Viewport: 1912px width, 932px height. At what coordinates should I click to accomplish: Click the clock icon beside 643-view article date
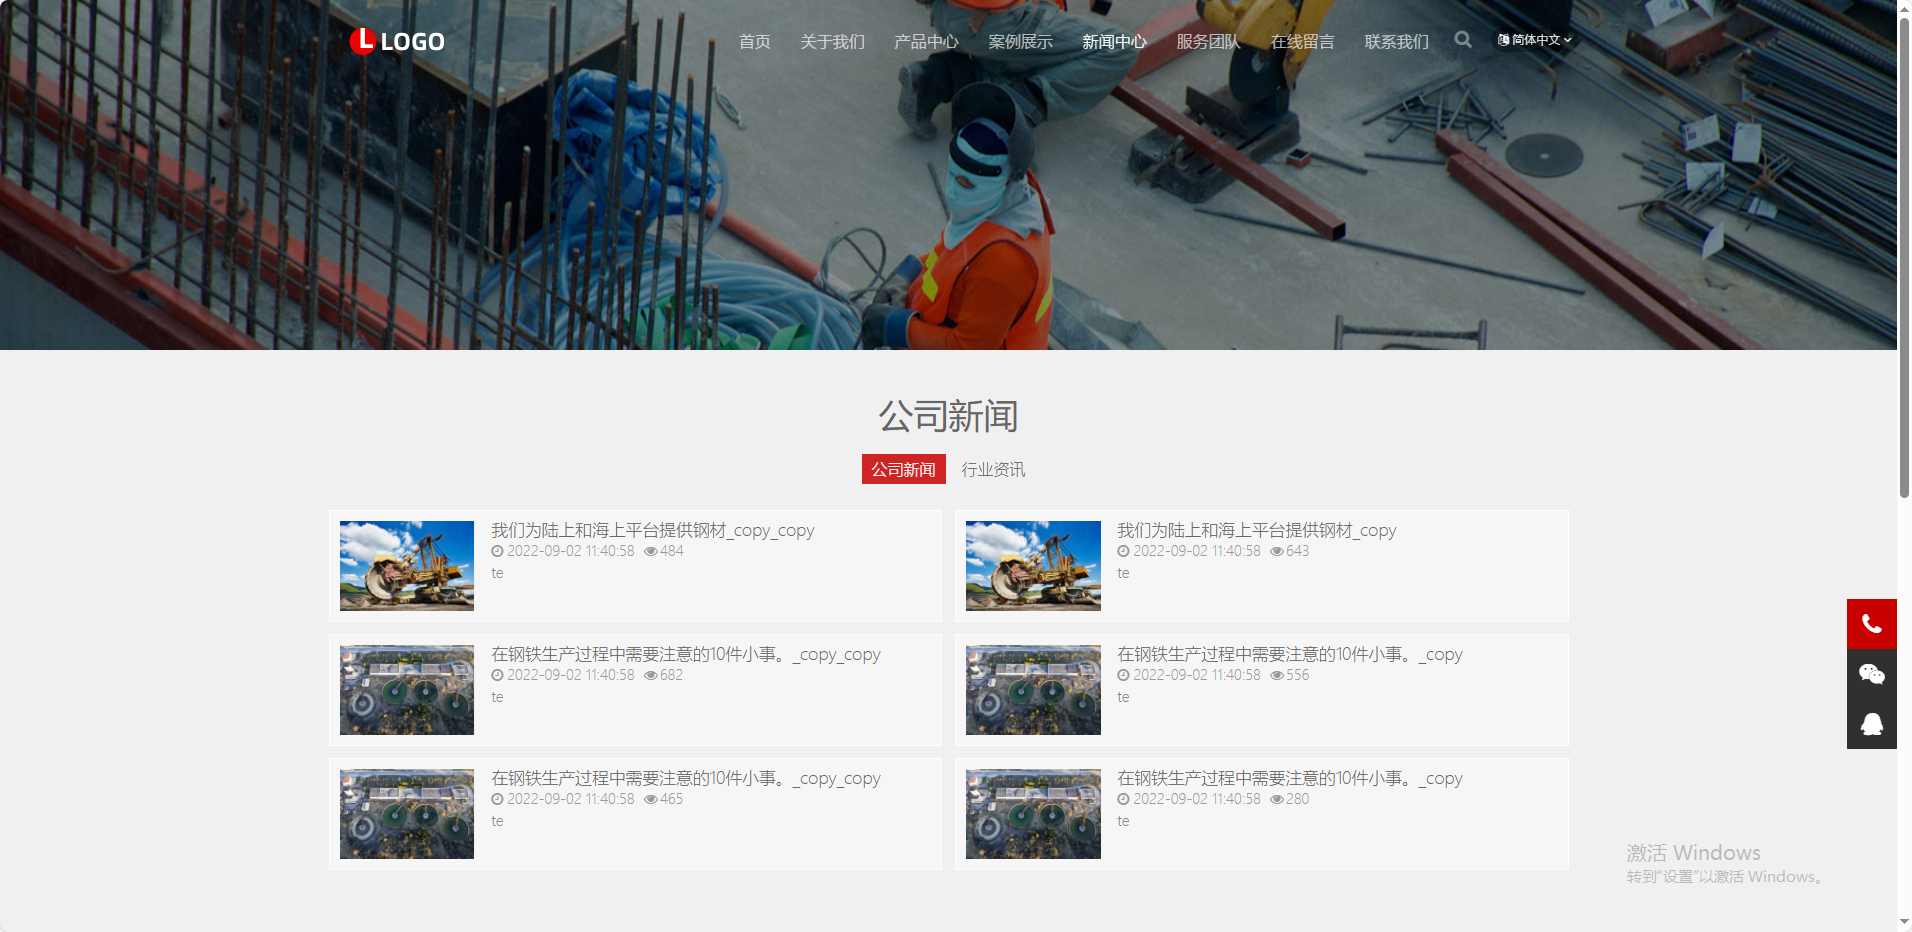[1123, 551]
